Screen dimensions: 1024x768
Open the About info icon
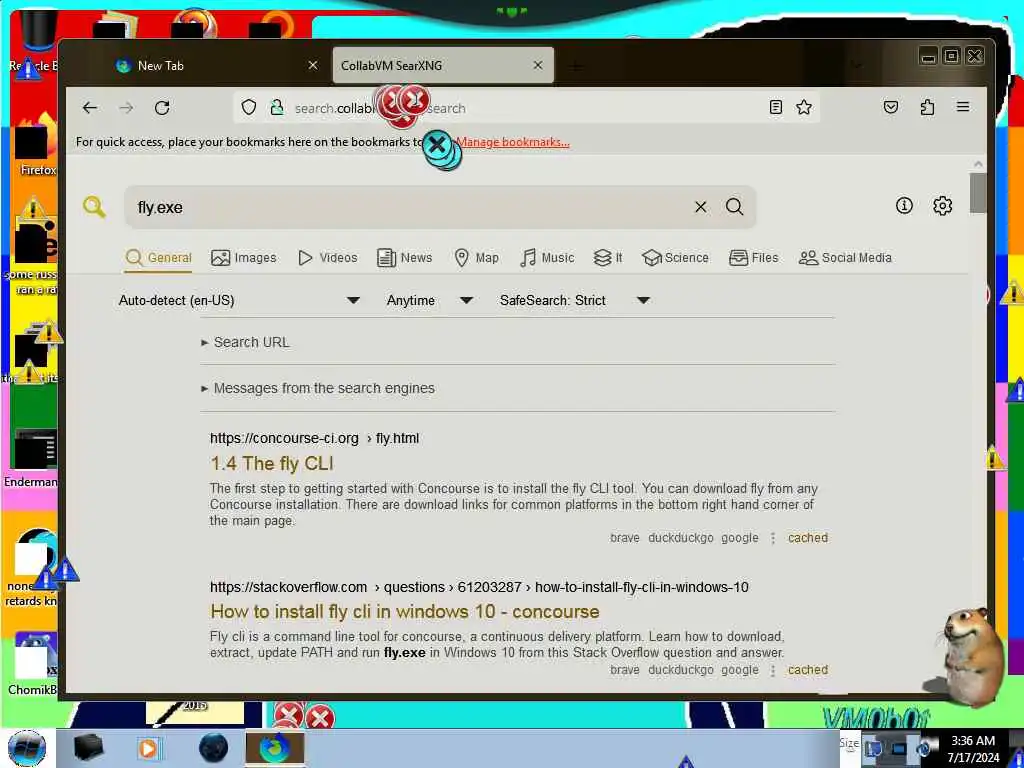(x=904, y=206)
